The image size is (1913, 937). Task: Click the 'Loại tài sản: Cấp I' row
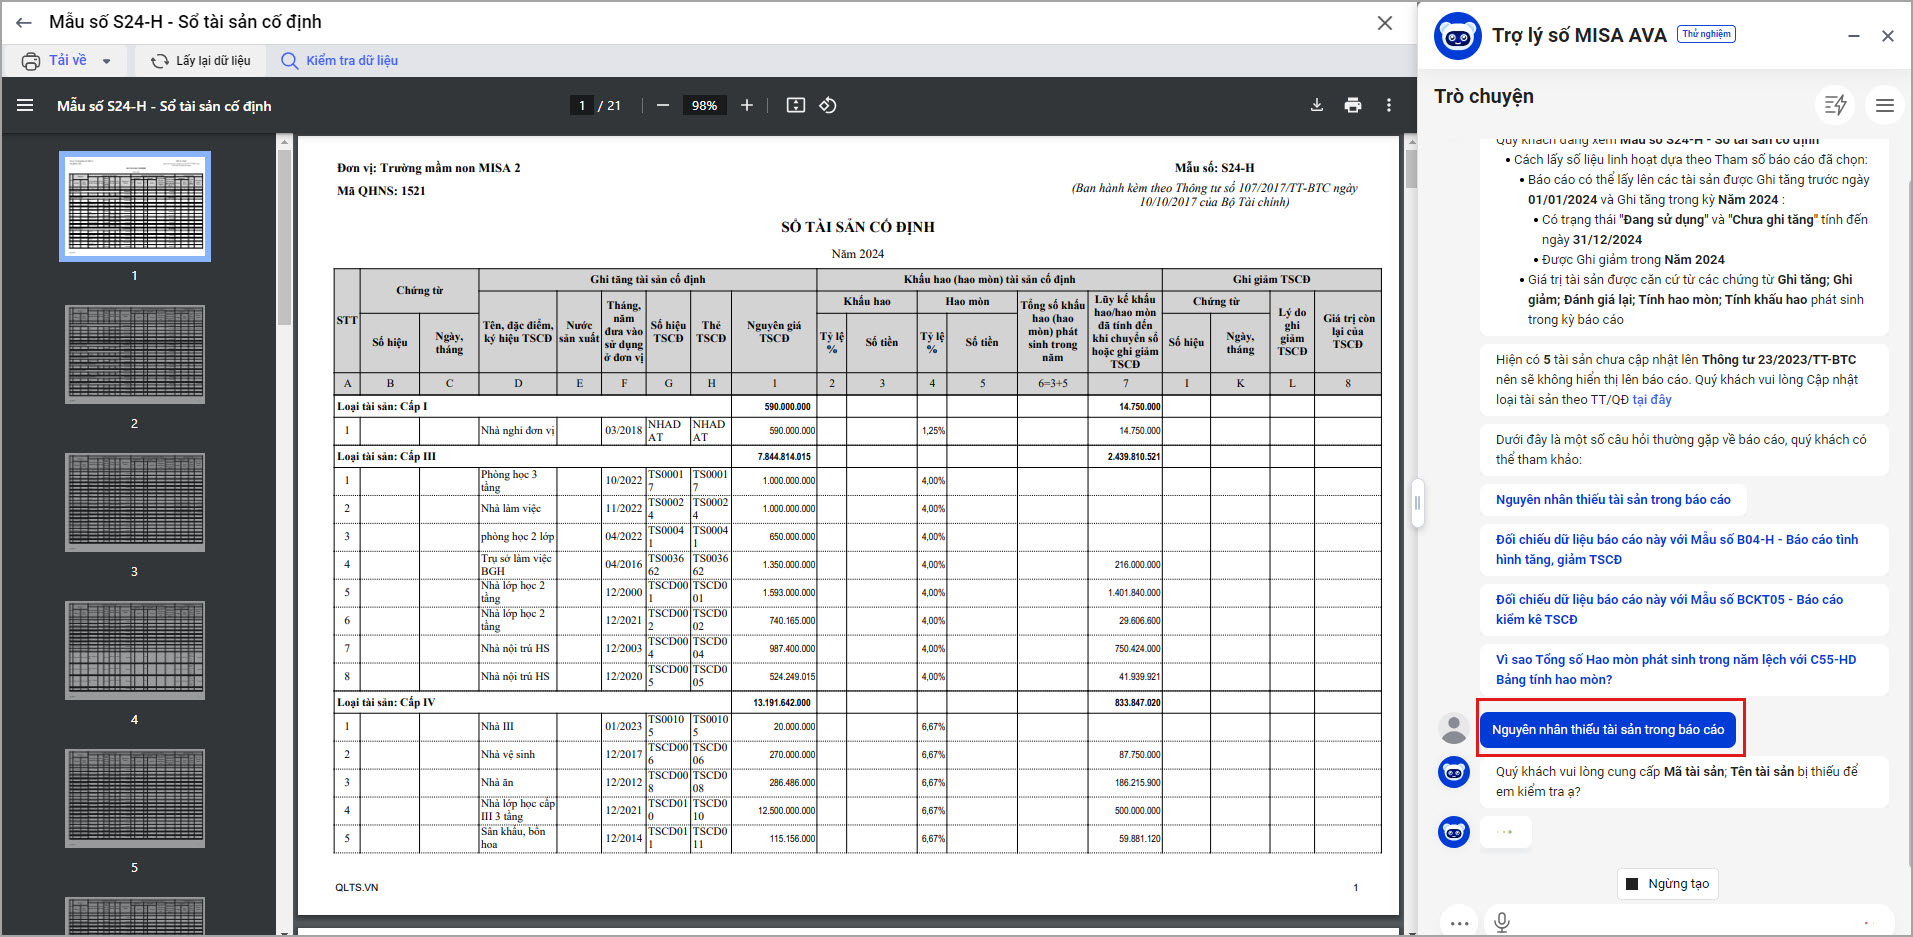pos(857,407)
